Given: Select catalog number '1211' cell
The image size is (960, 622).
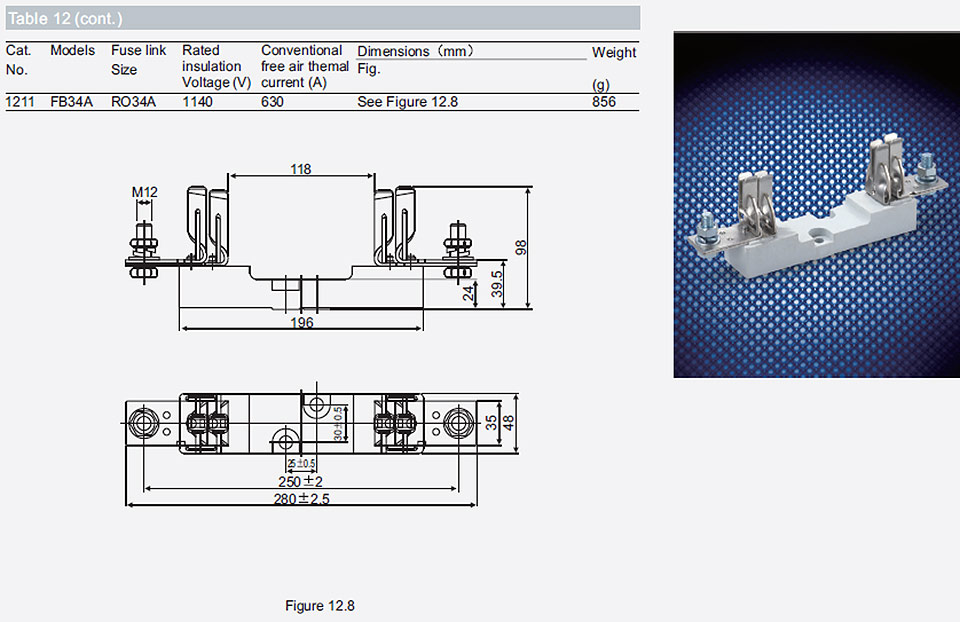Looking at the screenshot, I should click(20, 102).
